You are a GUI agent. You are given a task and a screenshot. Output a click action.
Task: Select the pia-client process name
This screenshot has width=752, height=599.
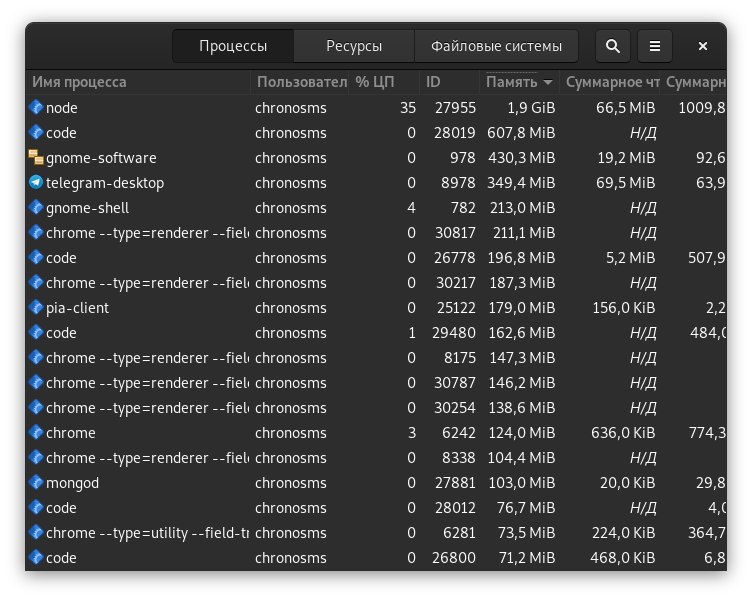click(77, 308)
